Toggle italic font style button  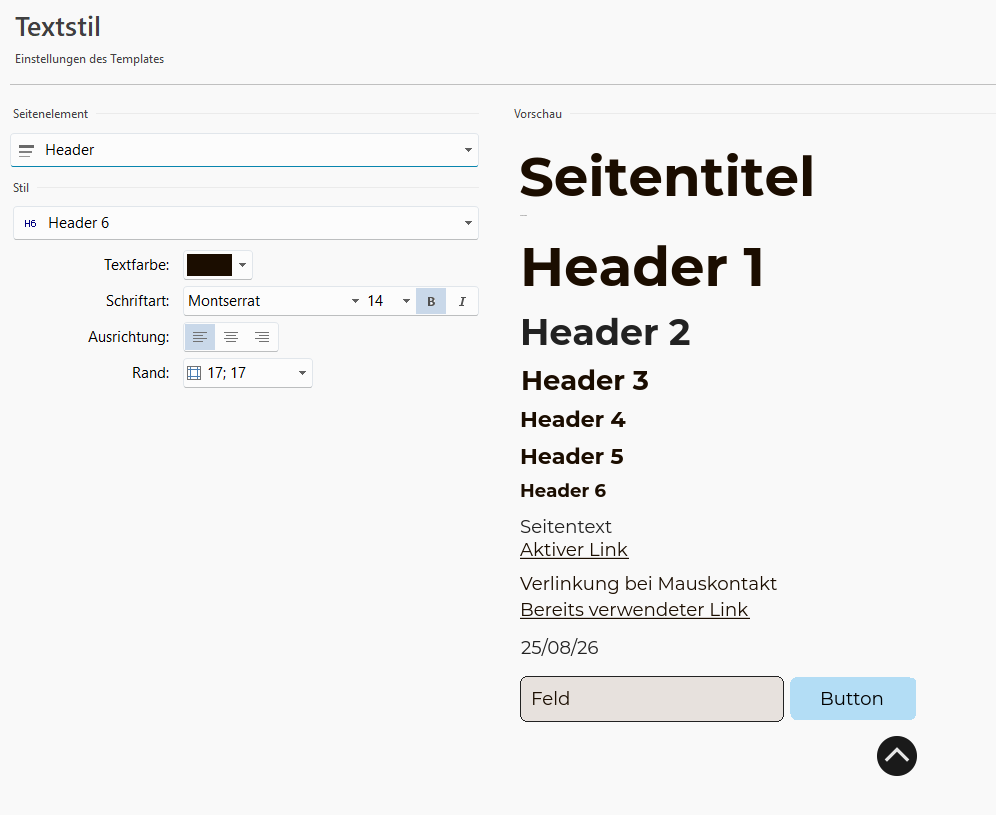[462, 301]
